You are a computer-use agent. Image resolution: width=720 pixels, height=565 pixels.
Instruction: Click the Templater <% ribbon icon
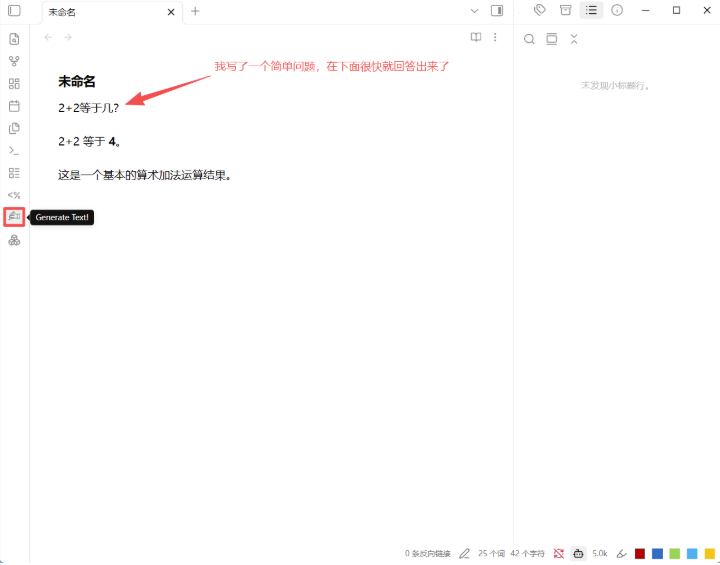[x=14, y=195]
